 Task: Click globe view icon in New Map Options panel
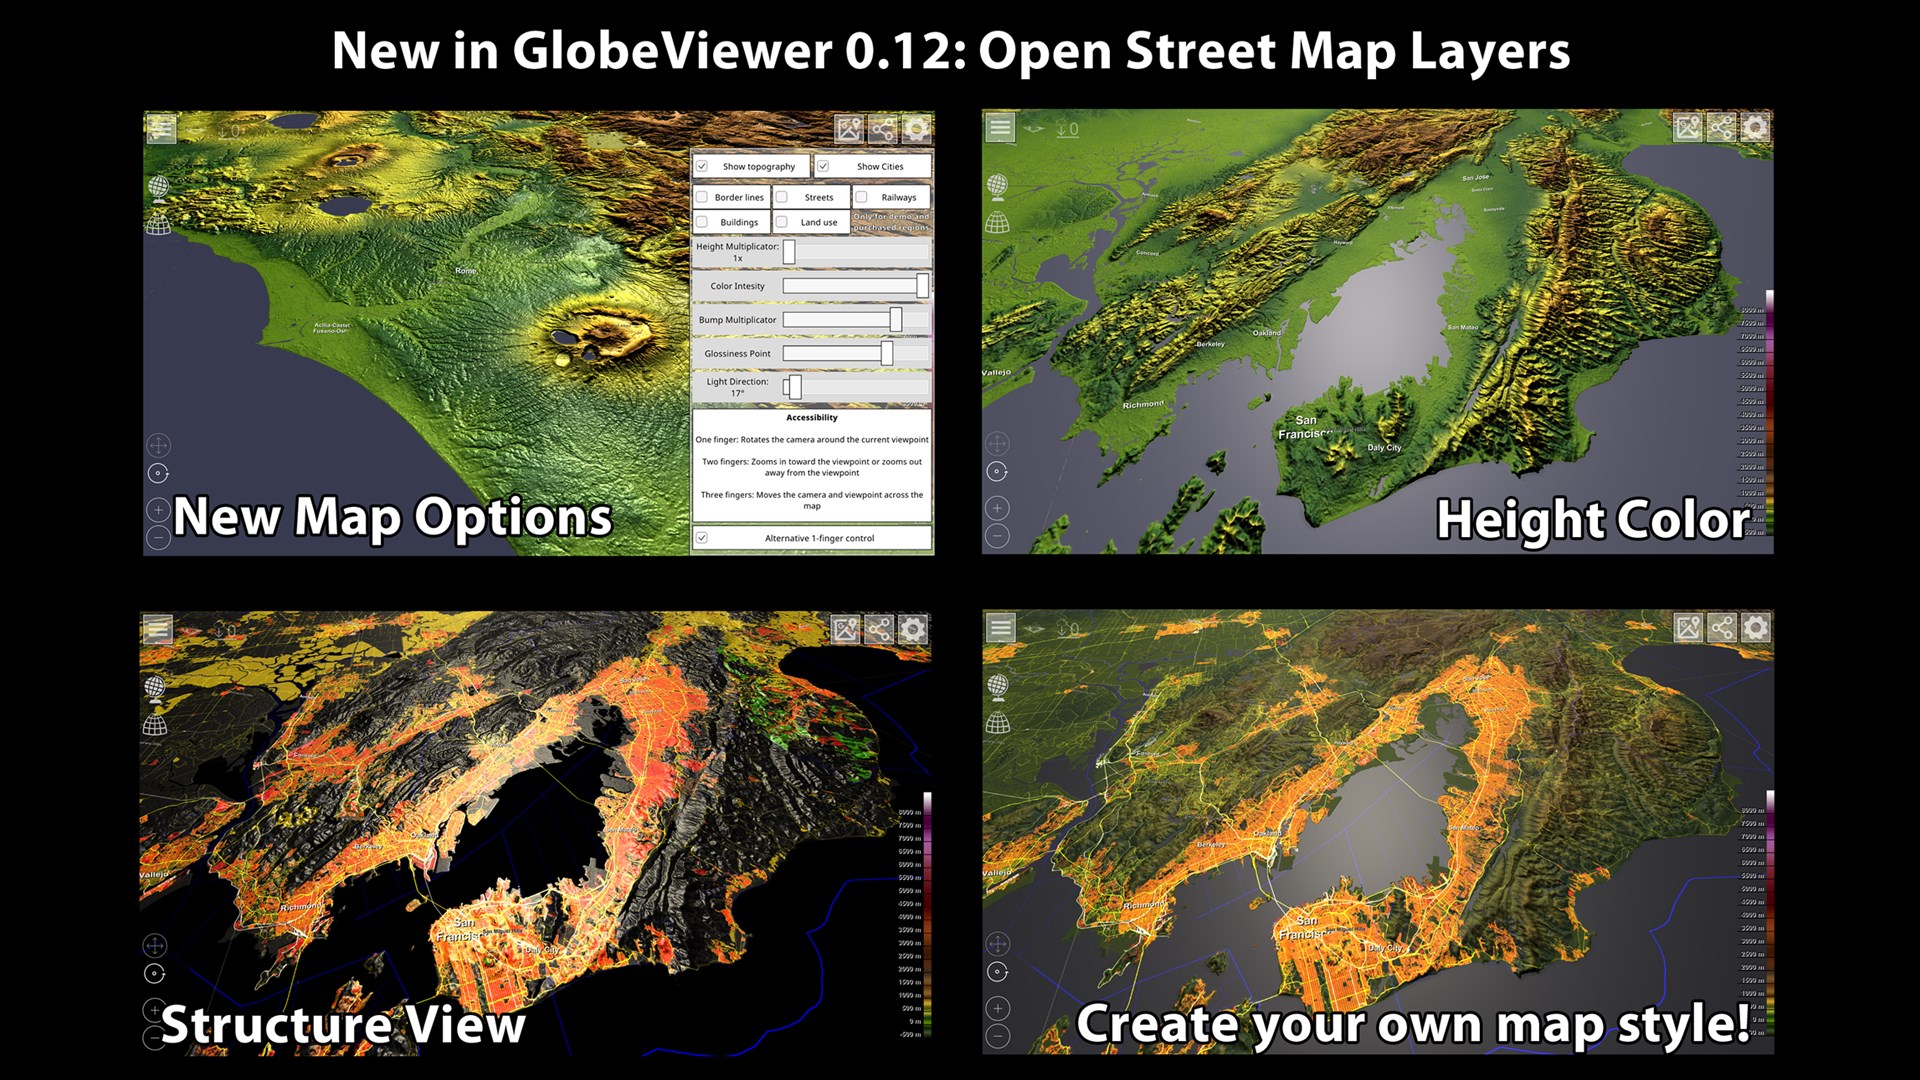click(x=158, y=187)
